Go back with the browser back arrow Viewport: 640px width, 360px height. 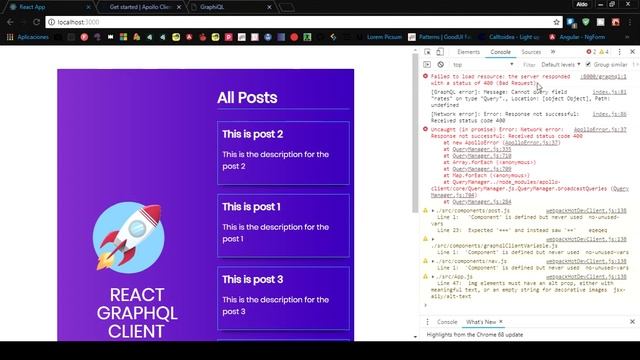[x=10, y=22]
